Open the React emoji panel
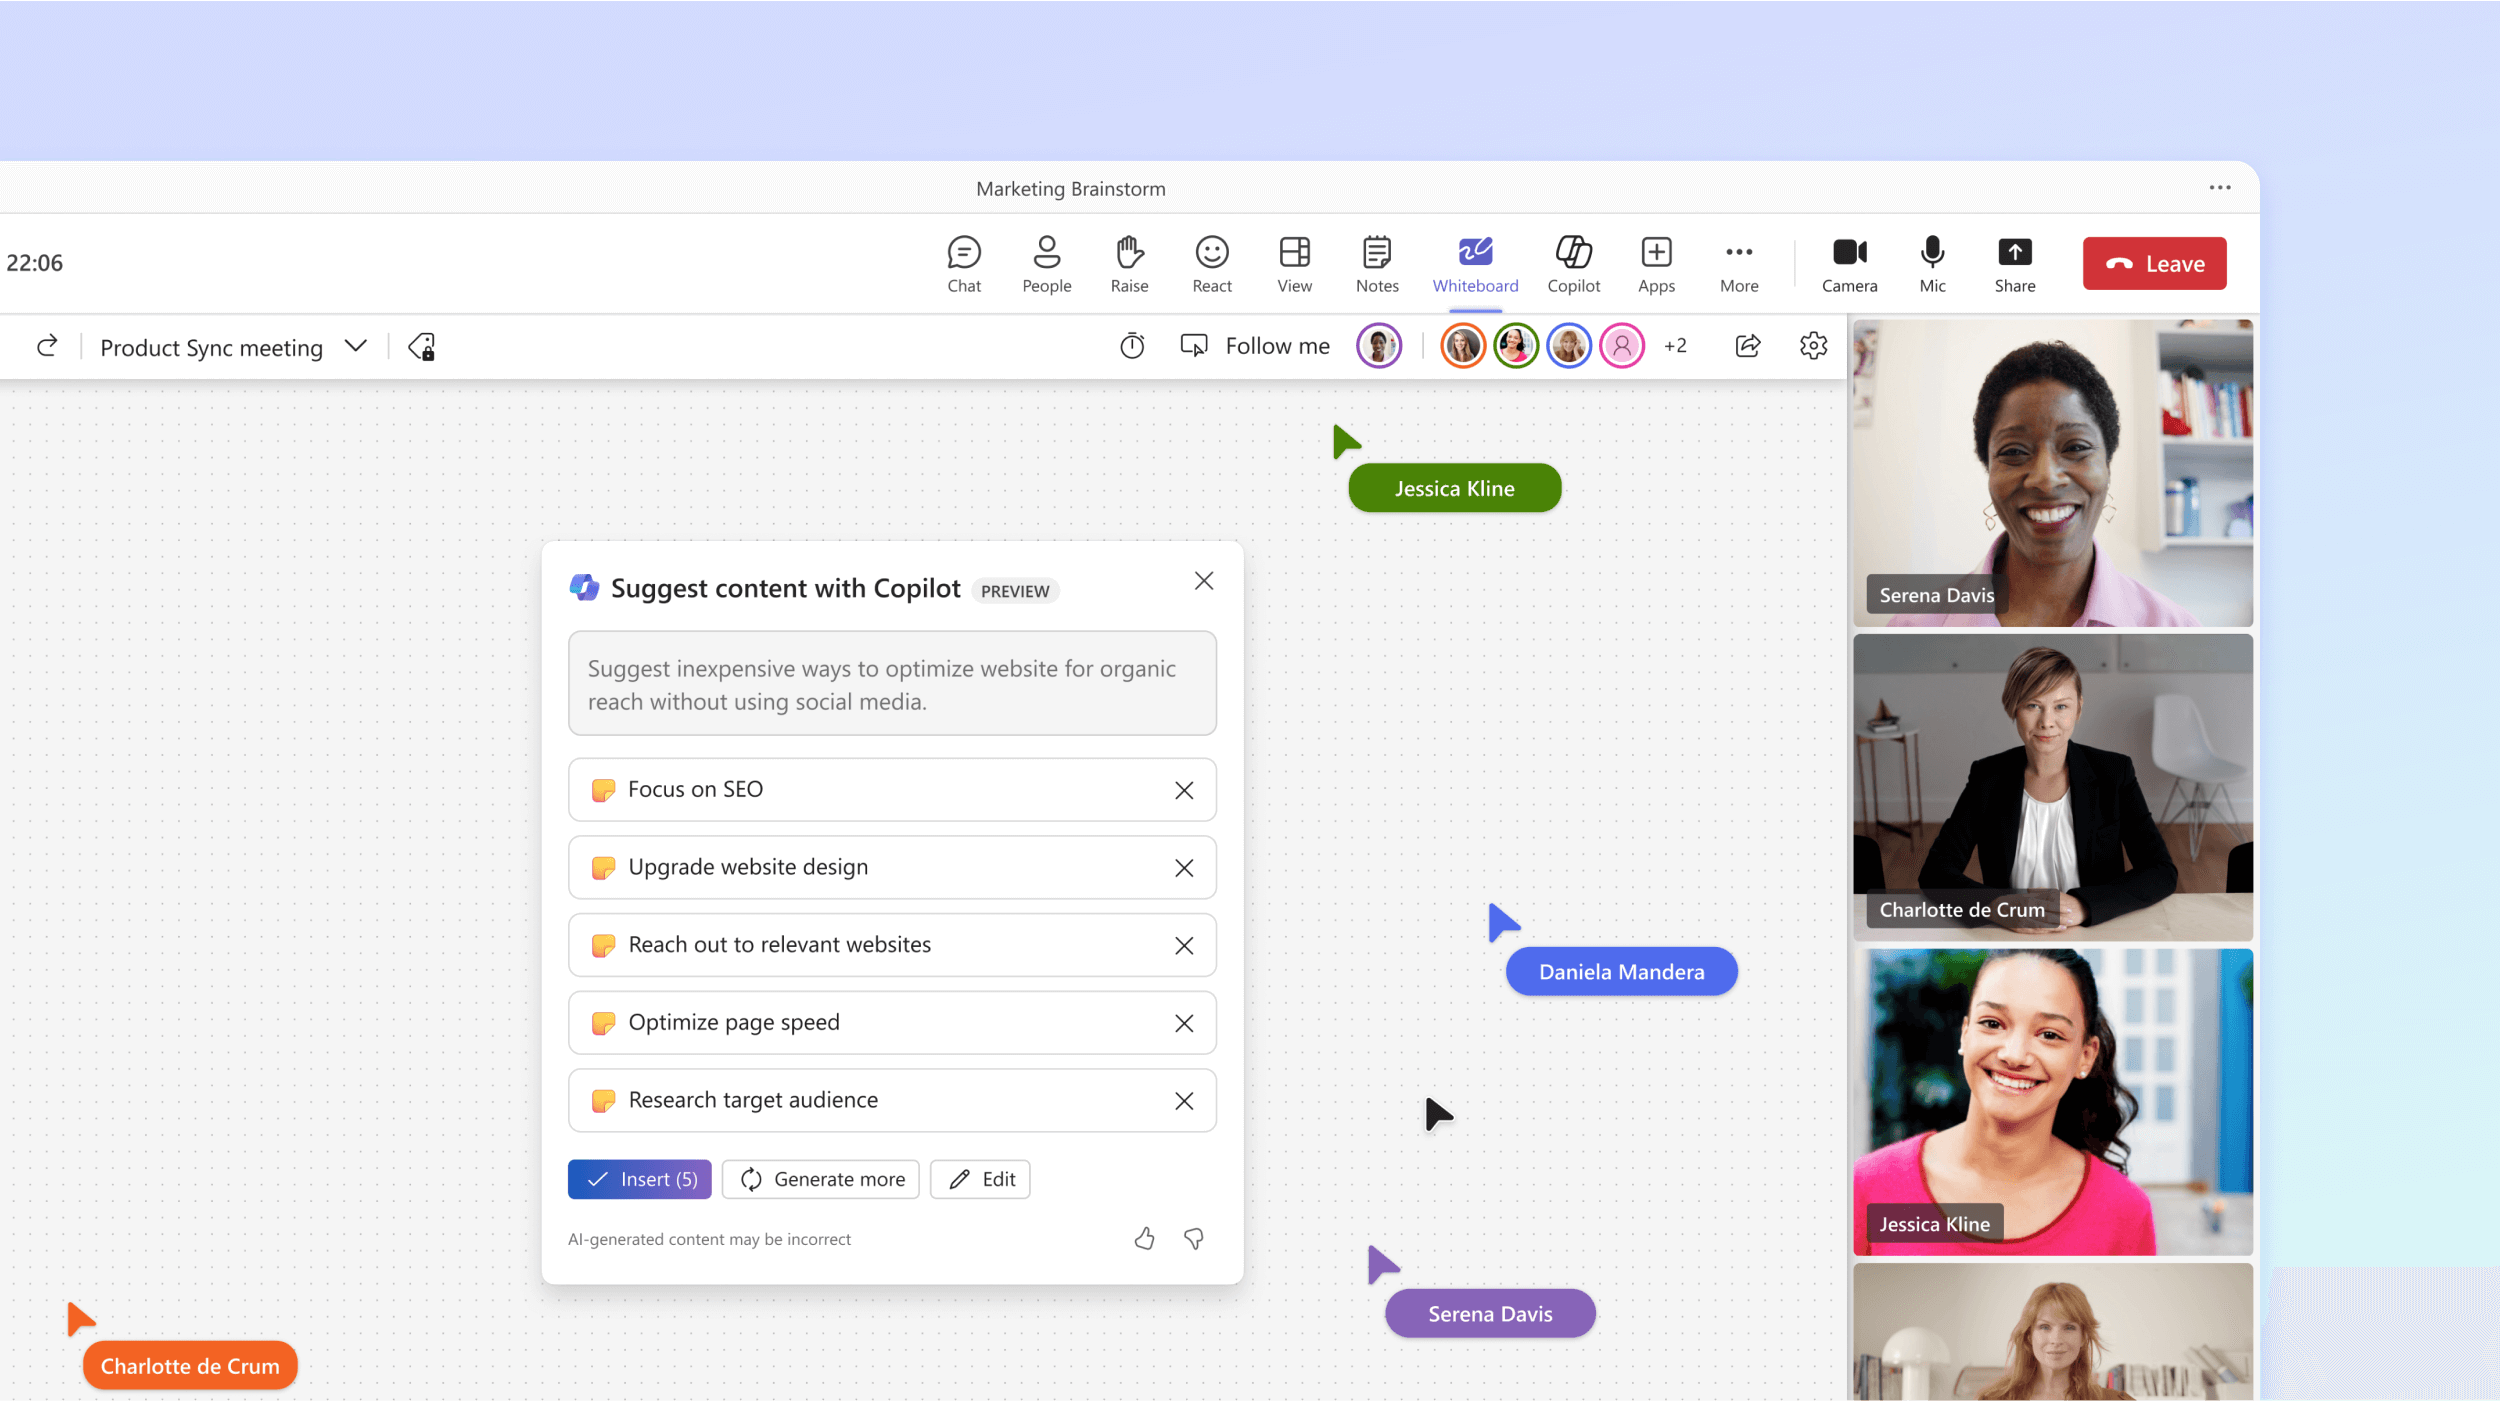The height and width of the screenshot is (1401, 2500). point(1211,261)
